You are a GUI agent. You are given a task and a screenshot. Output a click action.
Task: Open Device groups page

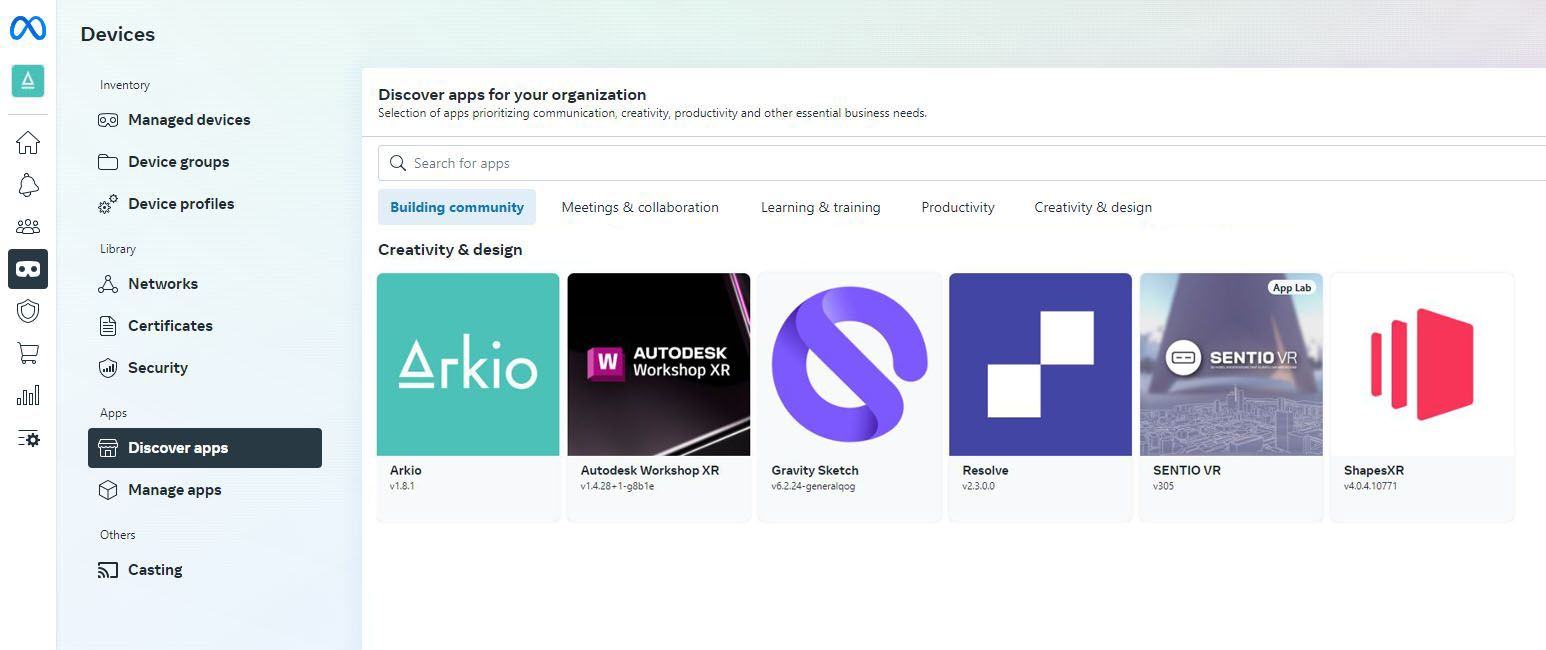point(205,162)
